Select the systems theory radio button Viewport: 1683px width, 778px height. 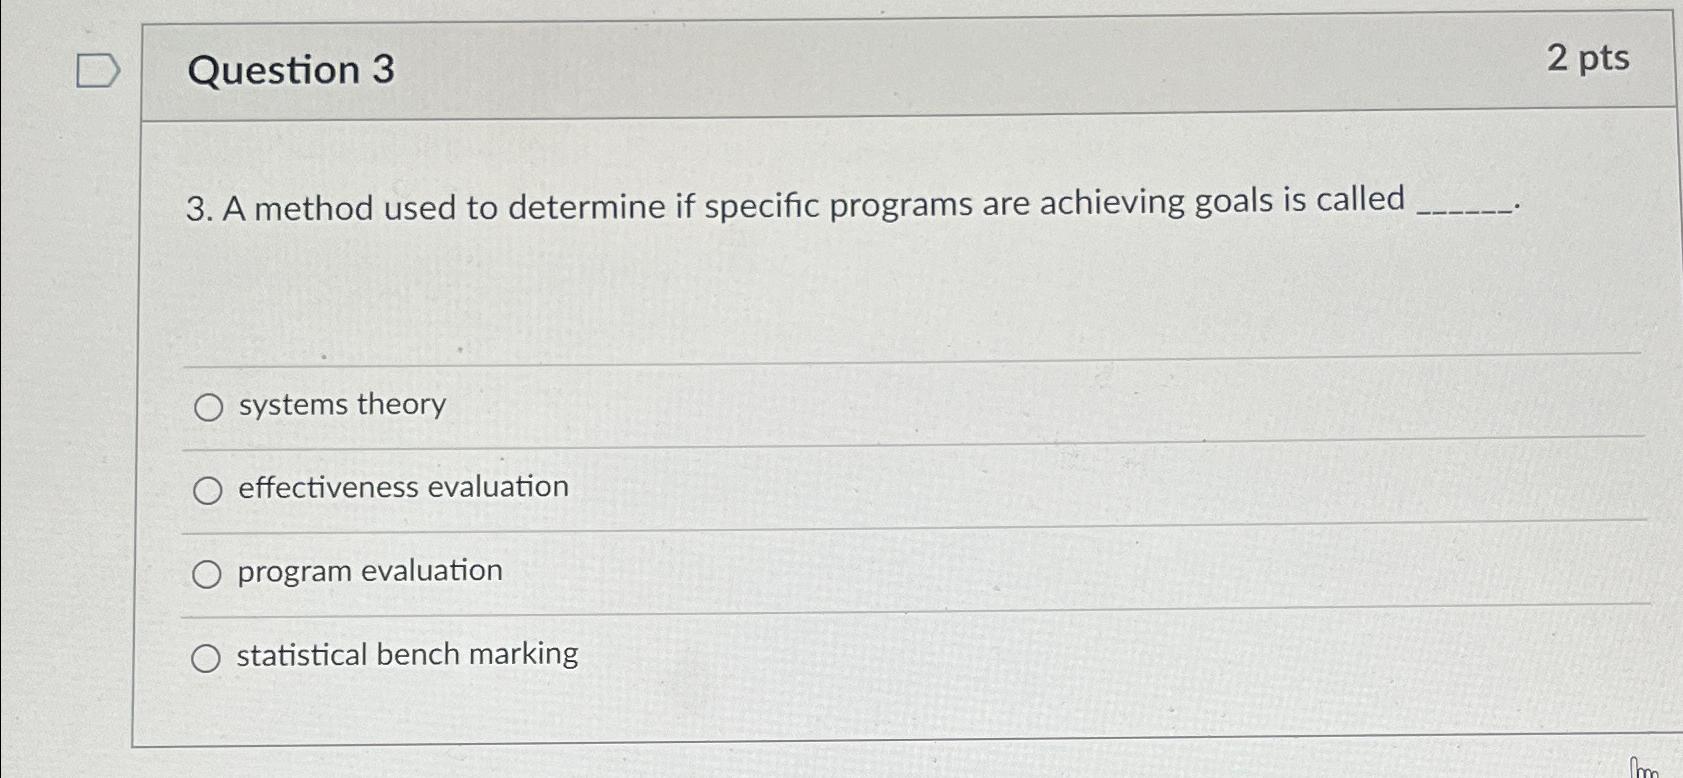point(209,408)
